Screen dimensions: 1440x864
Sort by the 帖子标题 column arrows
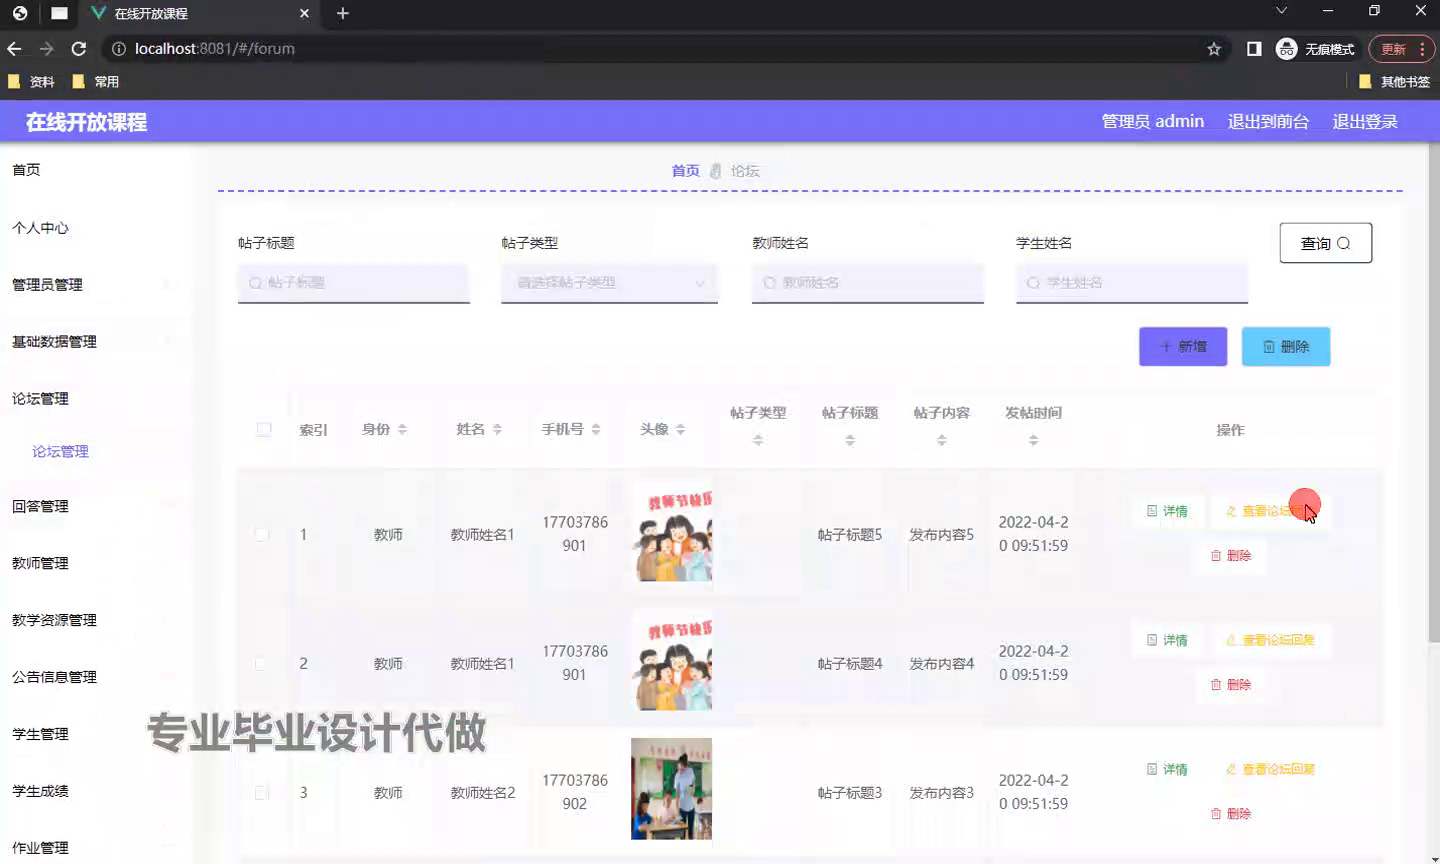point(850,440)
